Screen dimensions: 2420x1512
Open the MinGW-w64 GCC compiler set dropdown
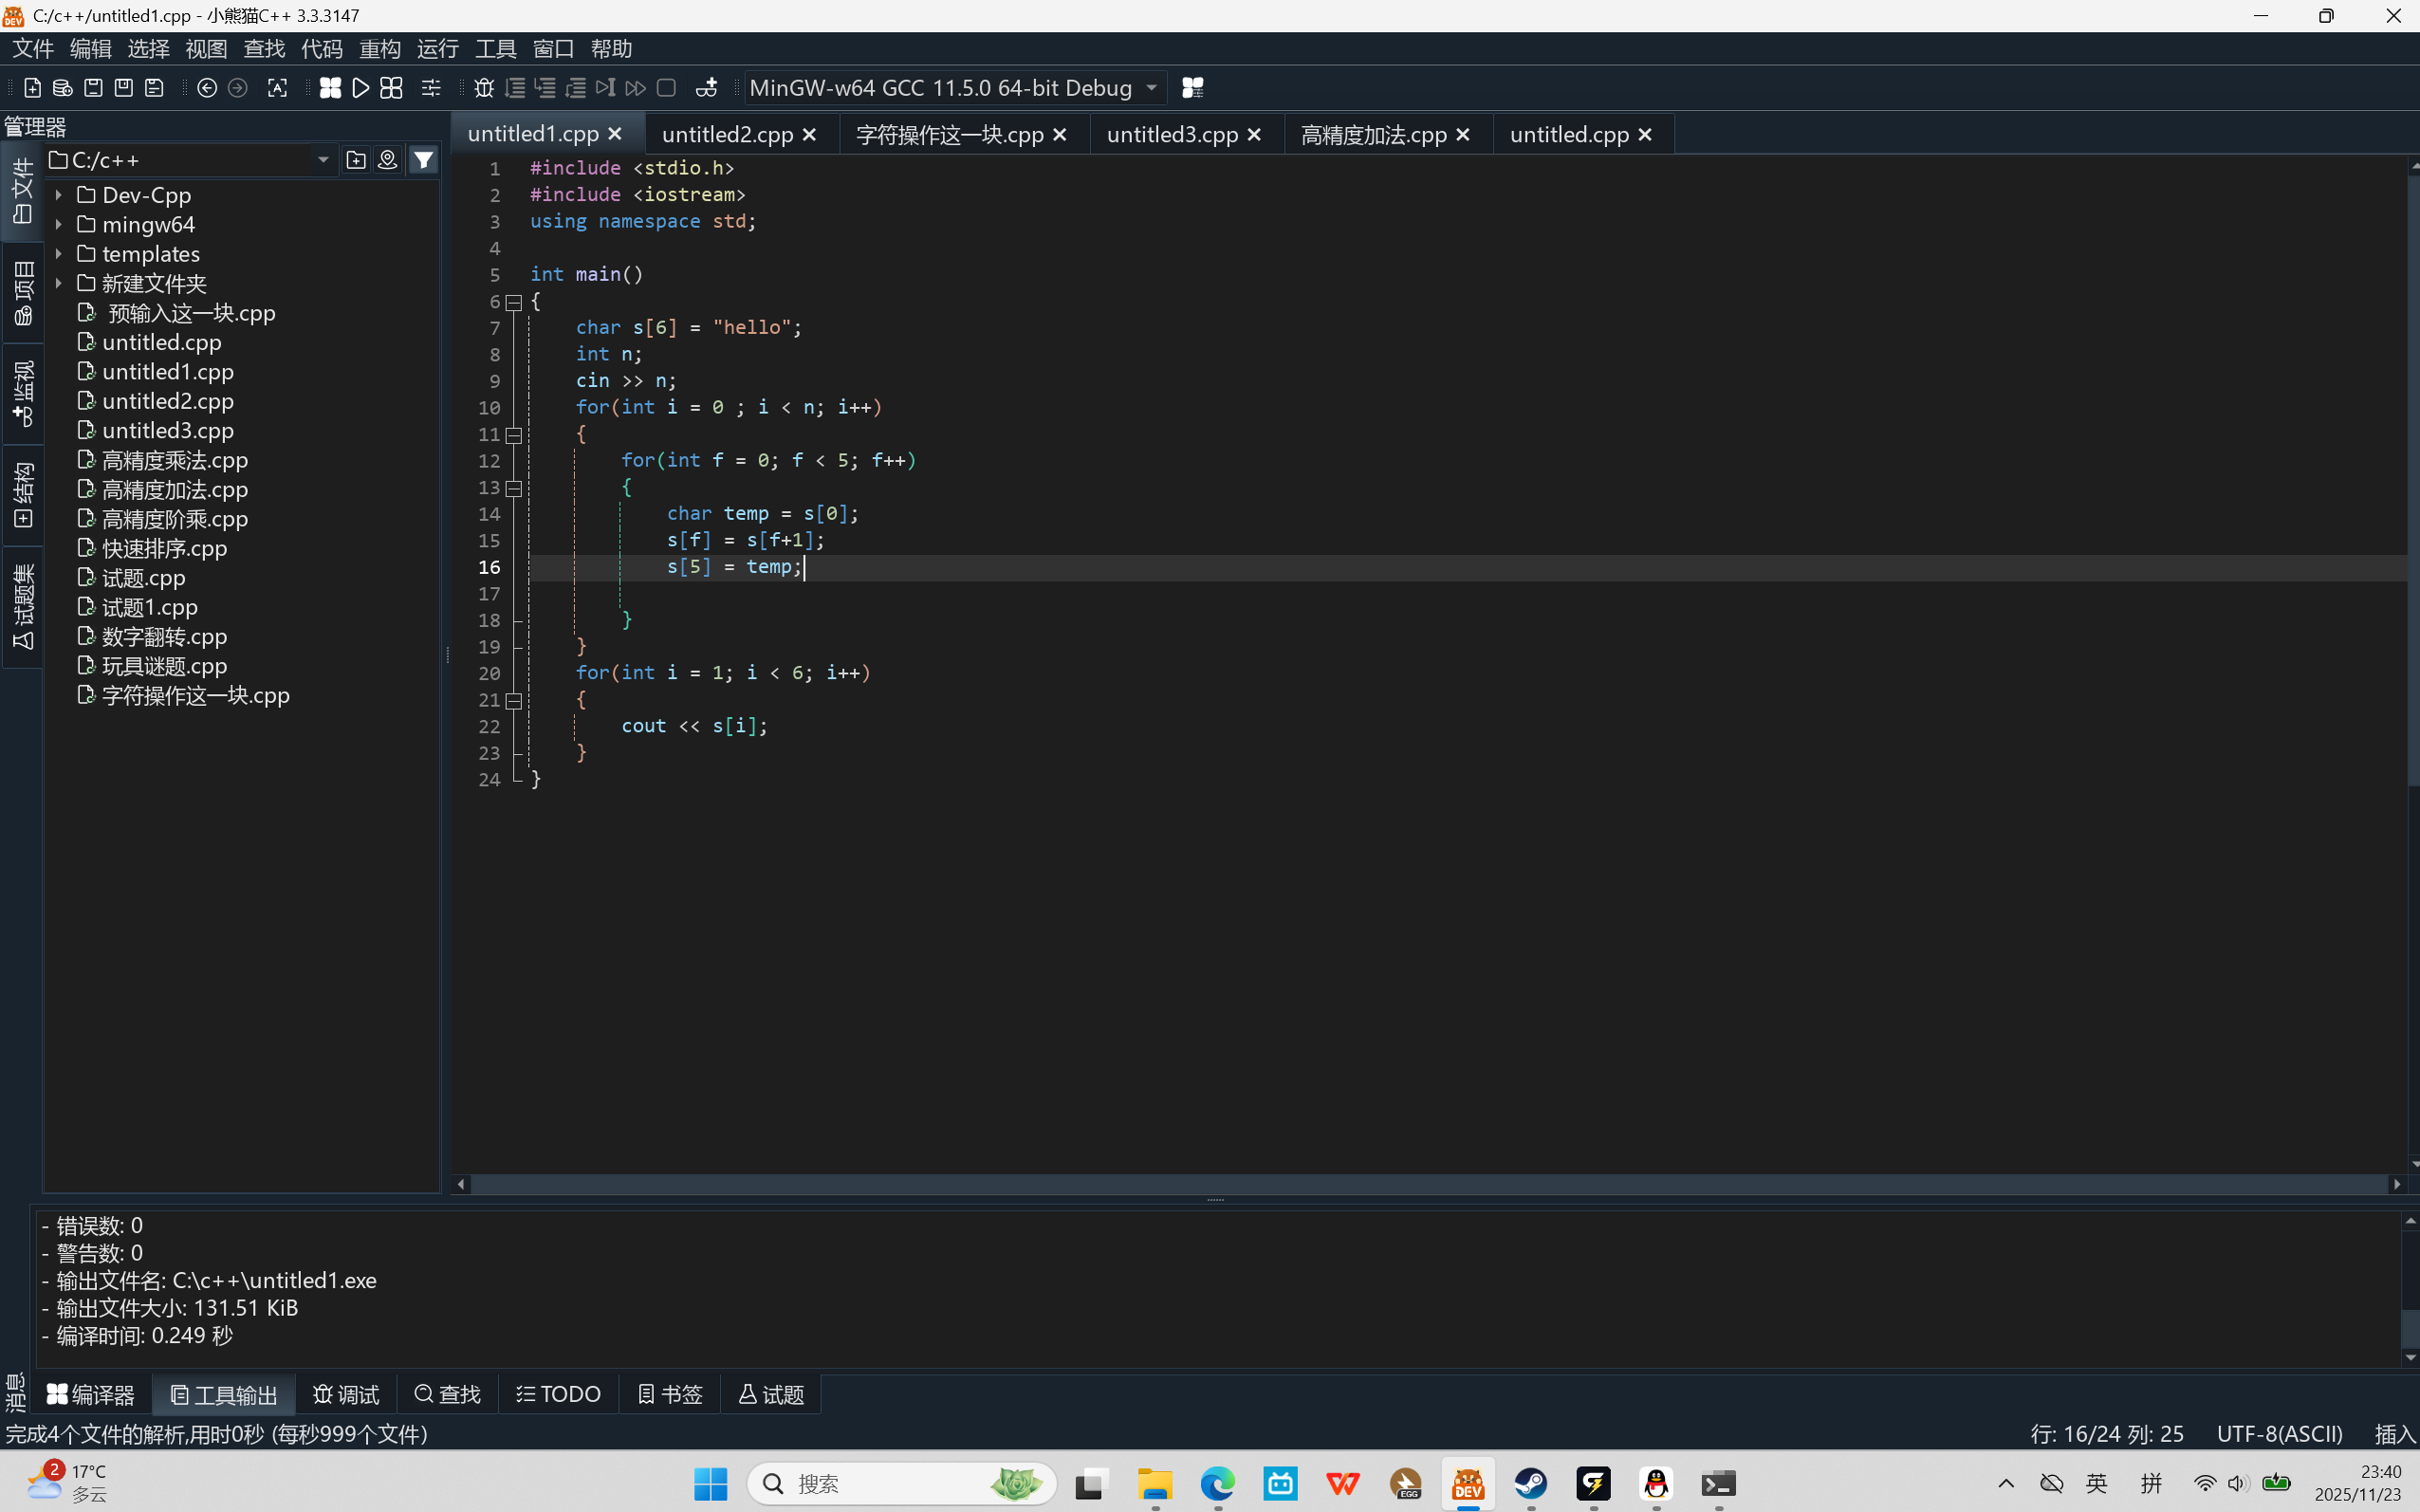pos(1151,88)
